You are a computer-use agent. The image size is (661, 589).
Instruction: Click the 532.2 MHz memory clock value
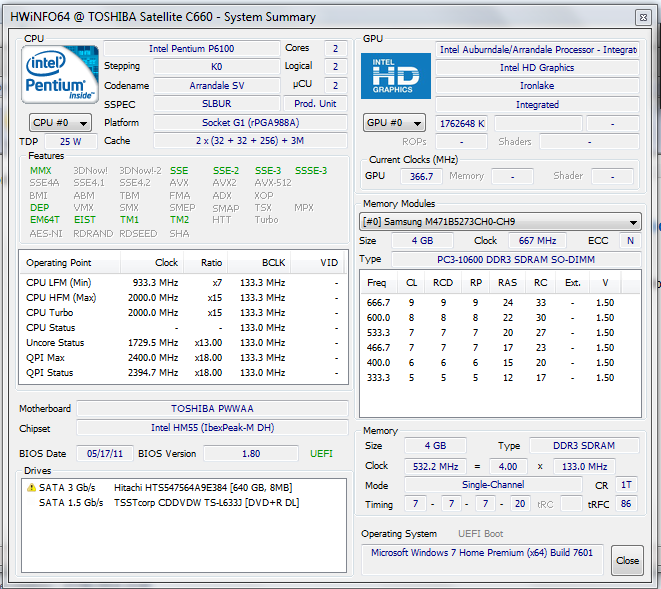coord(435,467)
